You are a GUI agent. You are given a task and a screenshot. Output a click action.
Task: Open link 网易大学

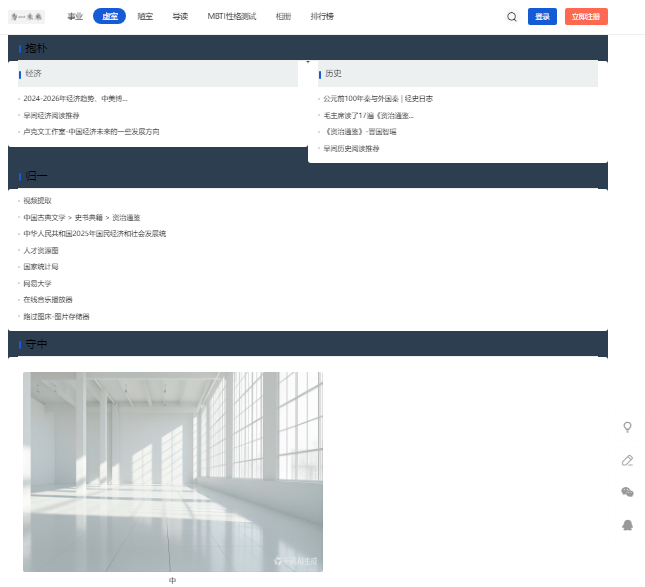click(37, 283)
